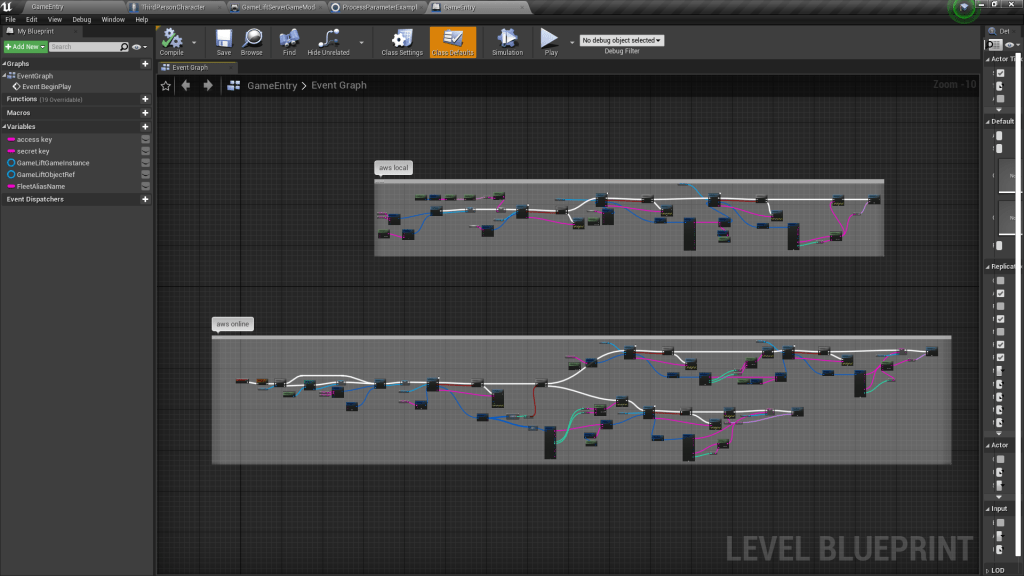Select Event BeginPlay in My Blueprint
The height and width of the screenshot is (576, 1024).
click(46, 87)
